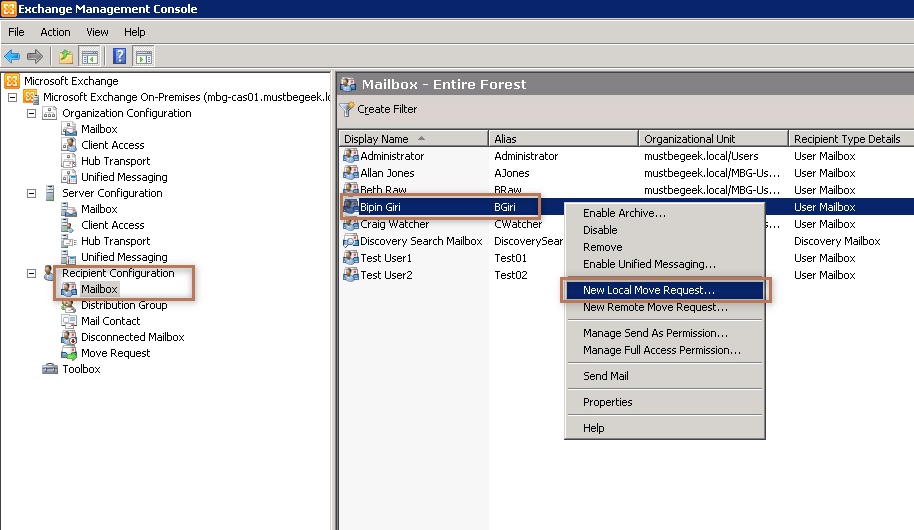Select Enable Archive in context menu
The height and width of the screenshot is (530, 914).
[665, 213]
